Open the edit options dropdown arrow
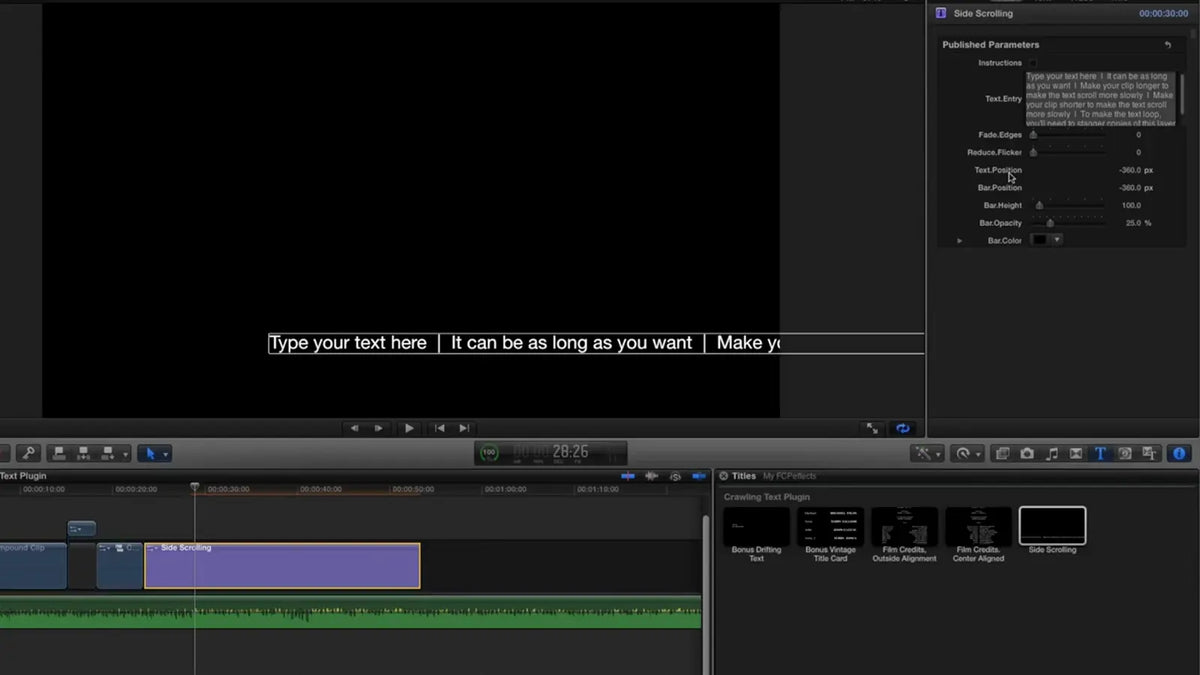 coord(124,454)
